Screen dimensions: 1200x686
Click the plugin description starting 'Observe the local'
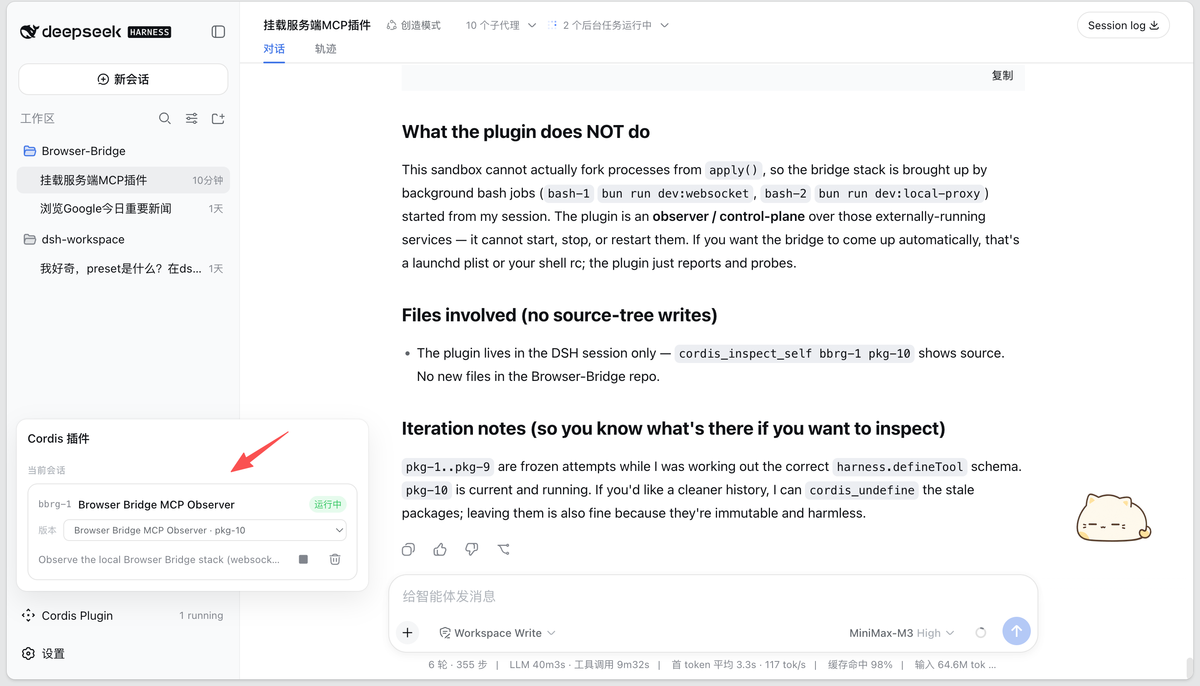click(x=159, y=560)
